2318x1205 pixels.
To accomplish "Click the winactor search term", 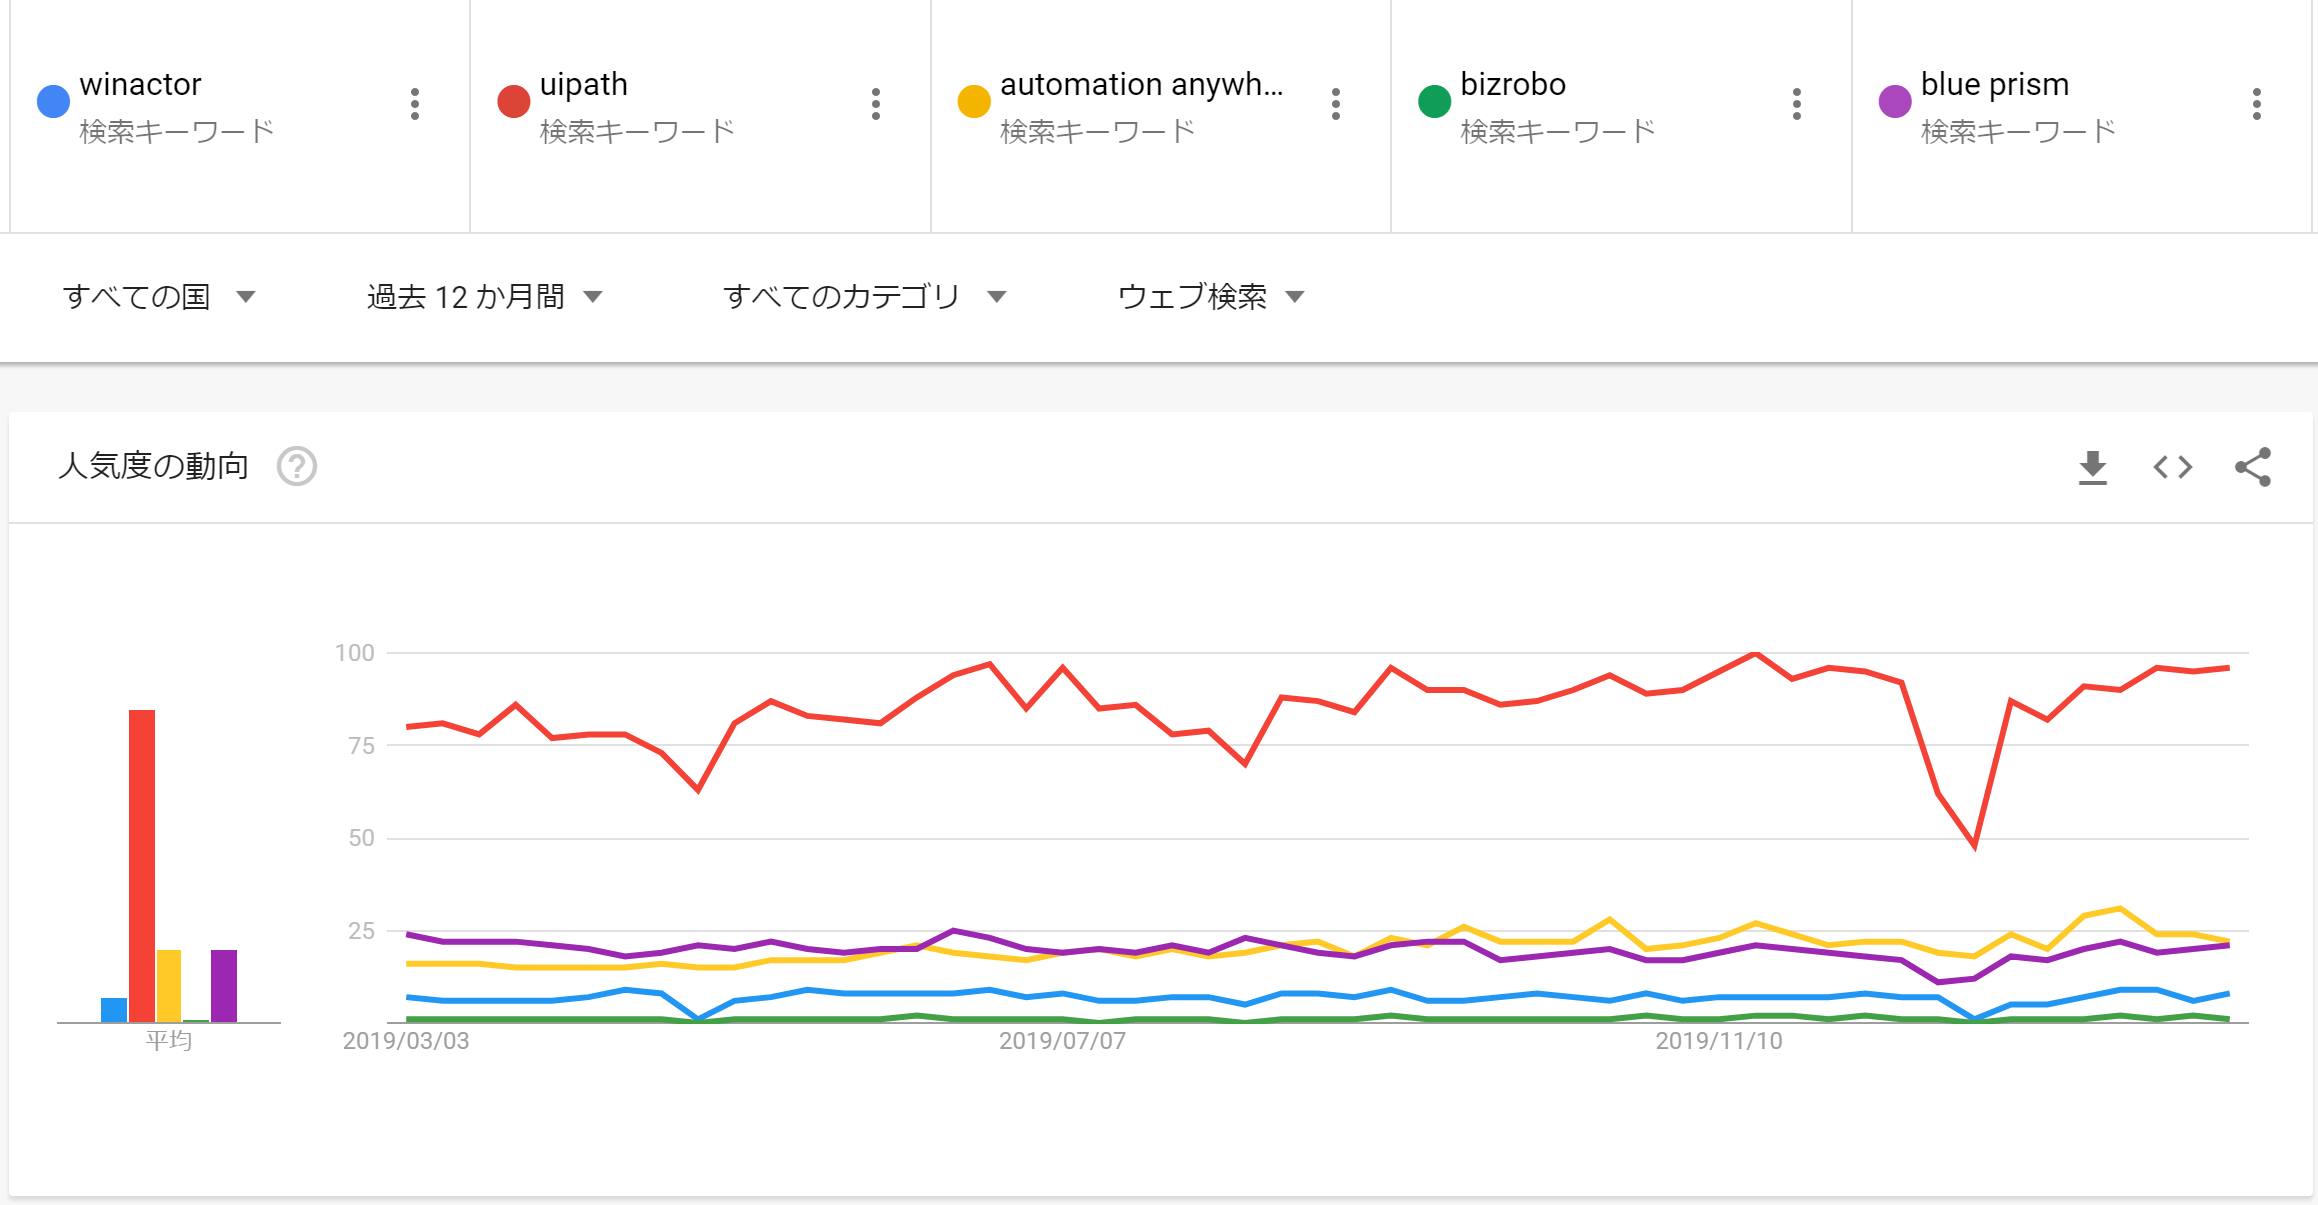I will (141, 85).
